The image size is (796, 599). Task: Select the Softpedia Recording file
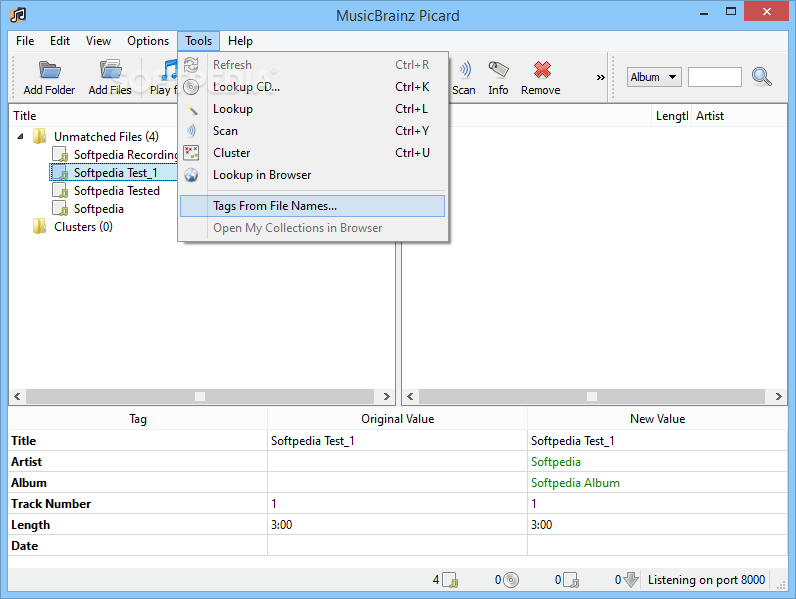coord(125,154)
